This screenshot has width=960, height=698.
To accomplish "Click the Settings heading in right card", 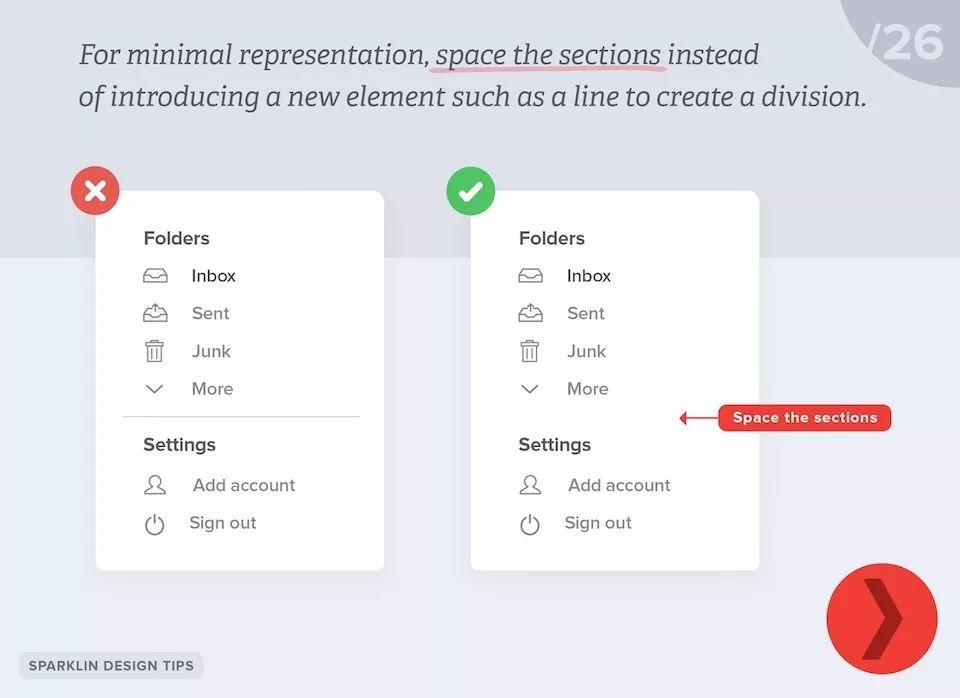I will 555,445.
